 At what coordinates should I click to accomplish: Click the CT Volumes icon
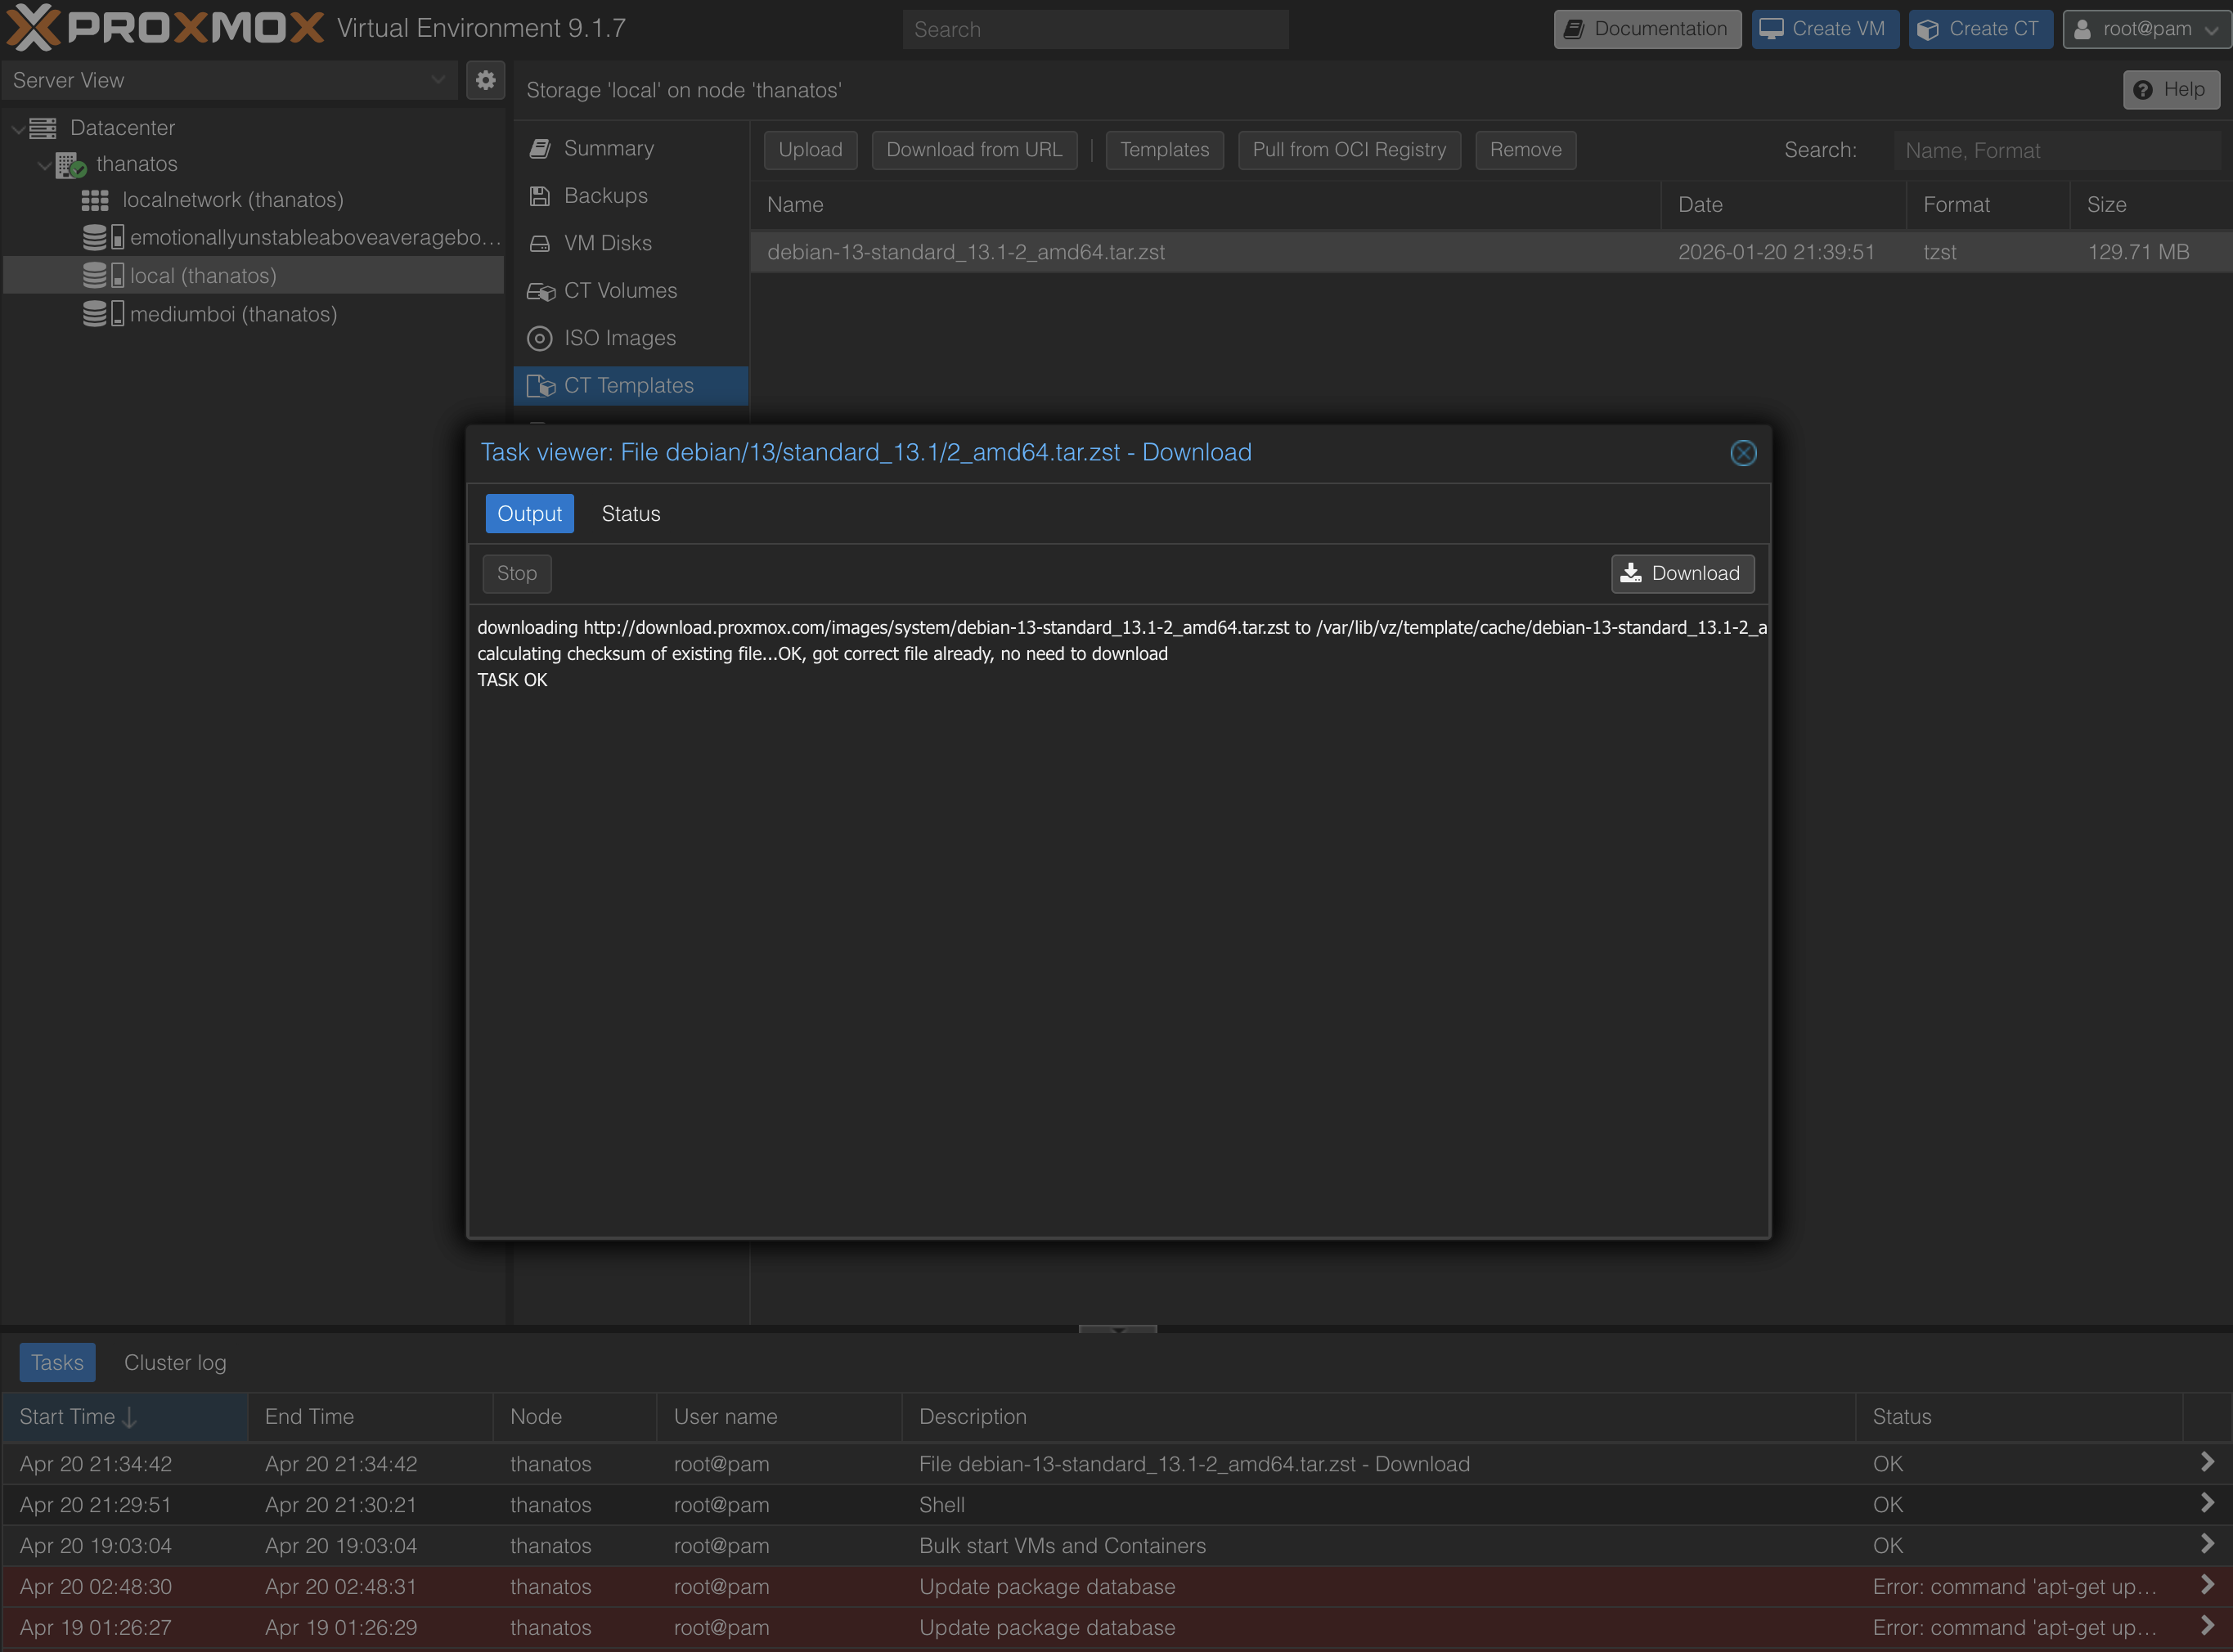click(x=541, y=291)
